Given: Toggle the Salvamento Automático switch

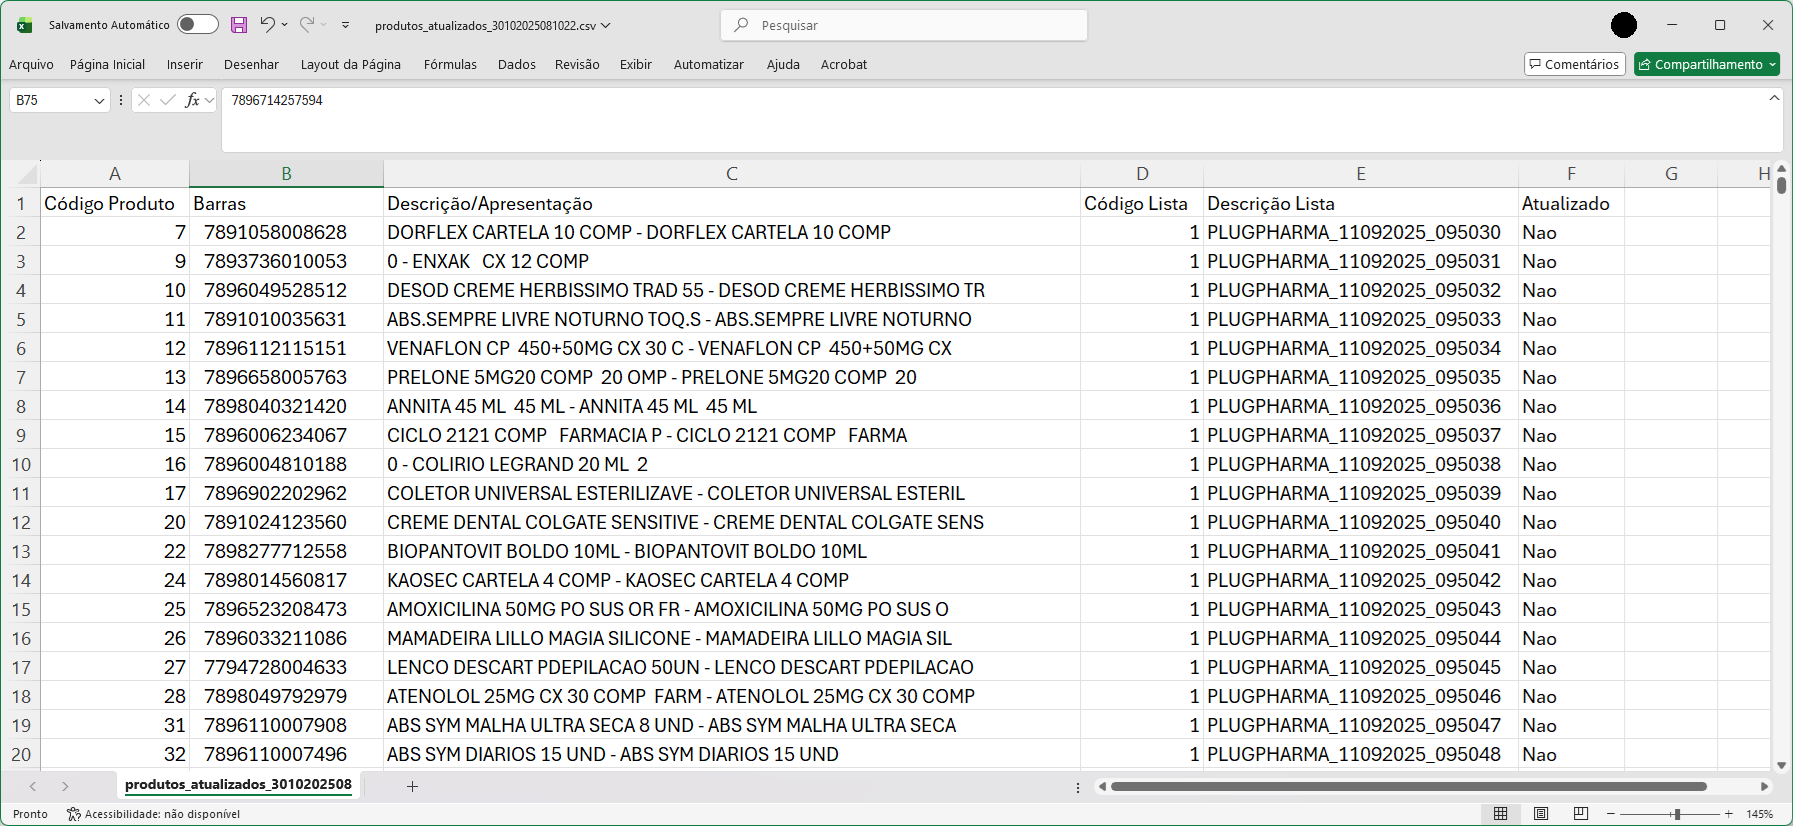Looking at the screenshot, I should pos(198,25).
